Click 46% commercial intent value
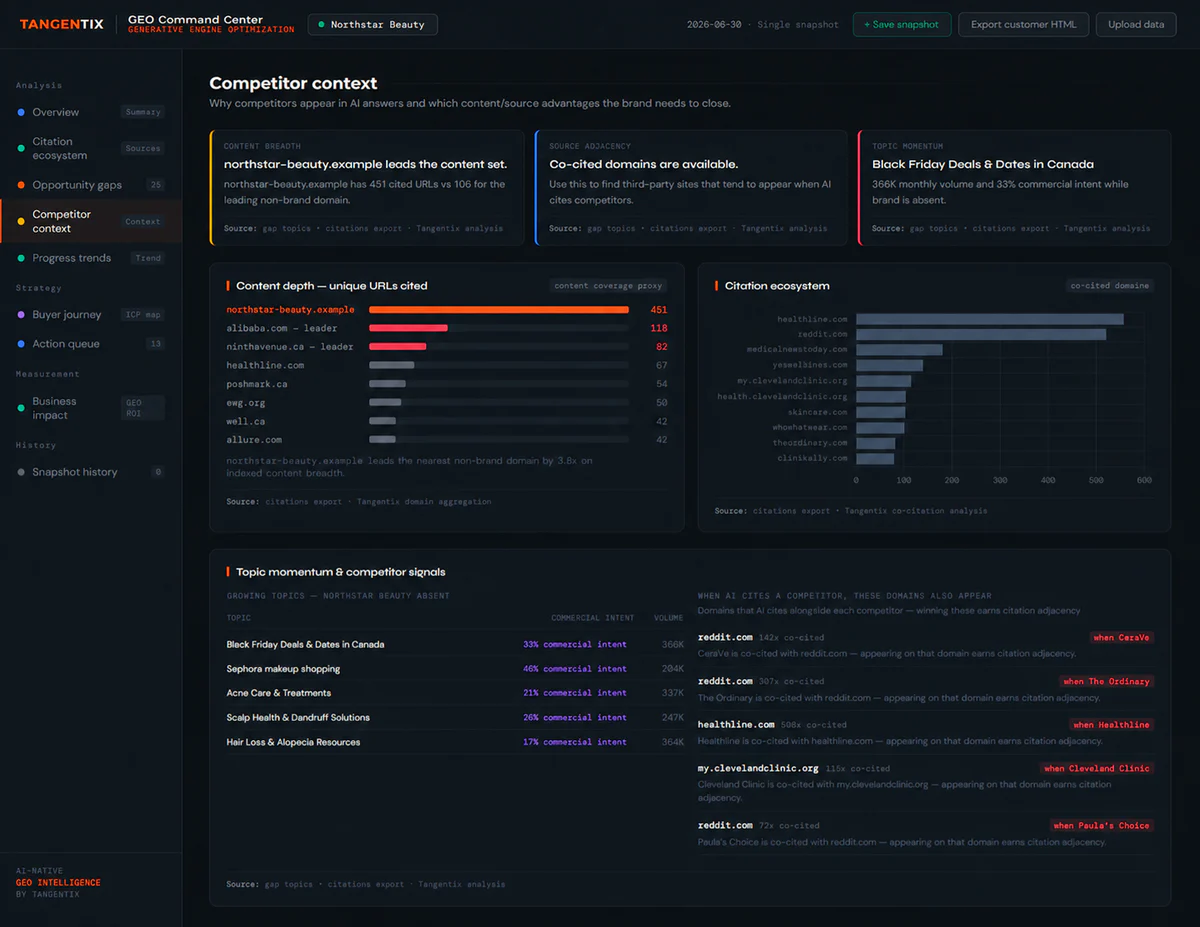The height and width of the screenshot is (927, 1200). click(575, 669)
